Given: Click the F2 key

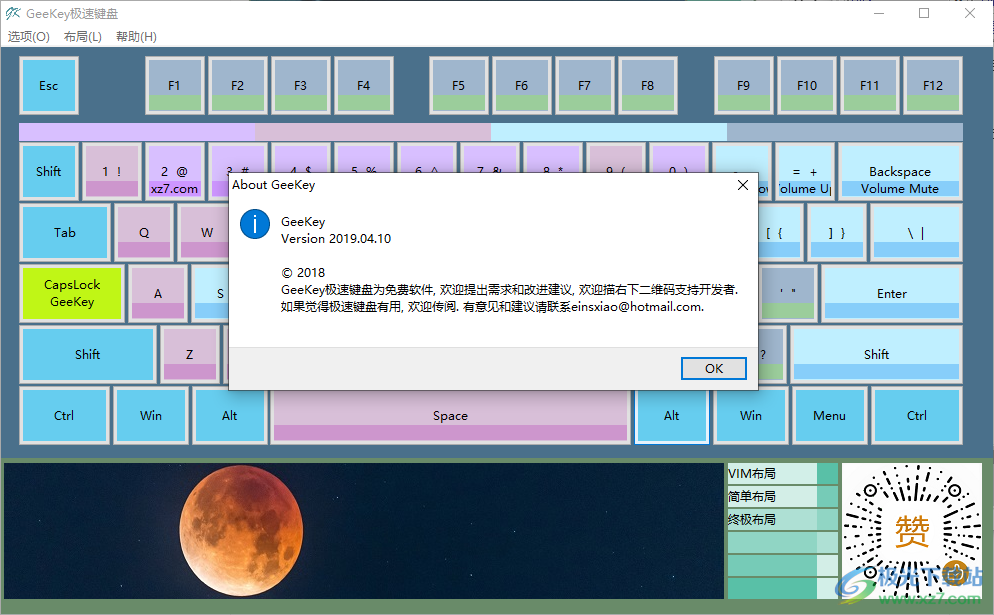Looking at the screenshot, I should coord(237,86).
